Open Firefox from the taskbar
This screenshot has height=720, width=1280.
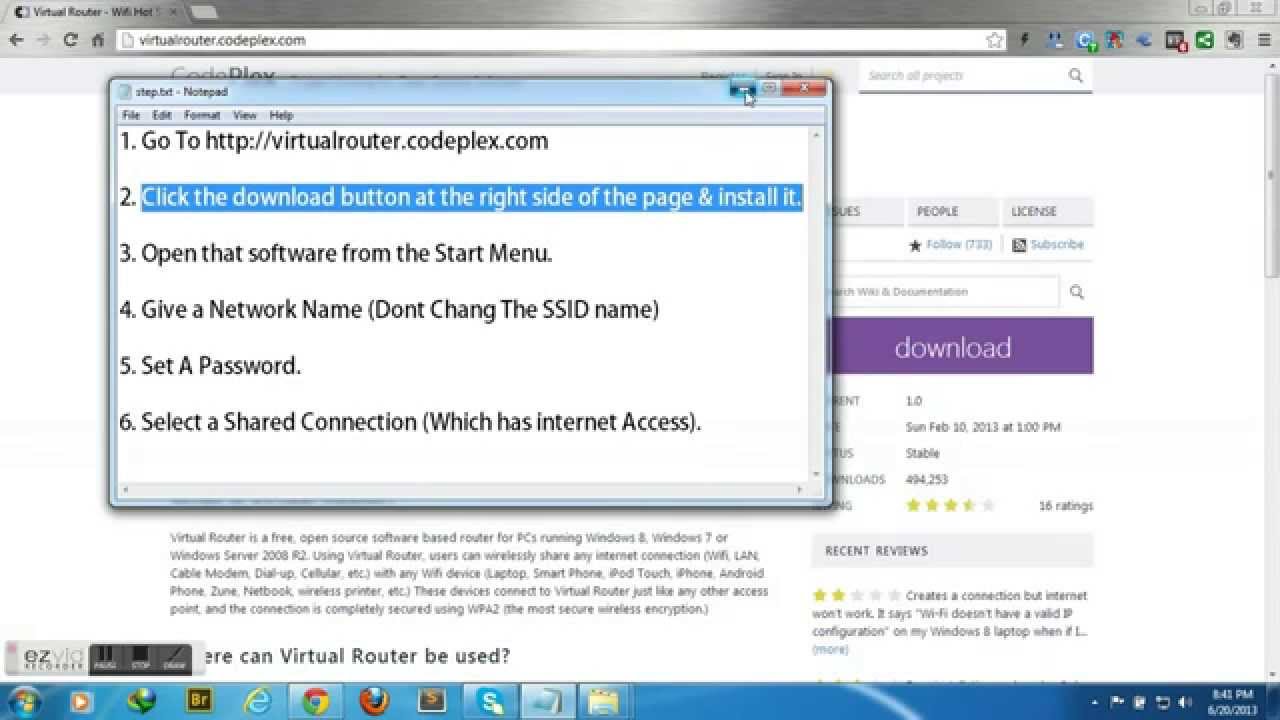(374, 701)
